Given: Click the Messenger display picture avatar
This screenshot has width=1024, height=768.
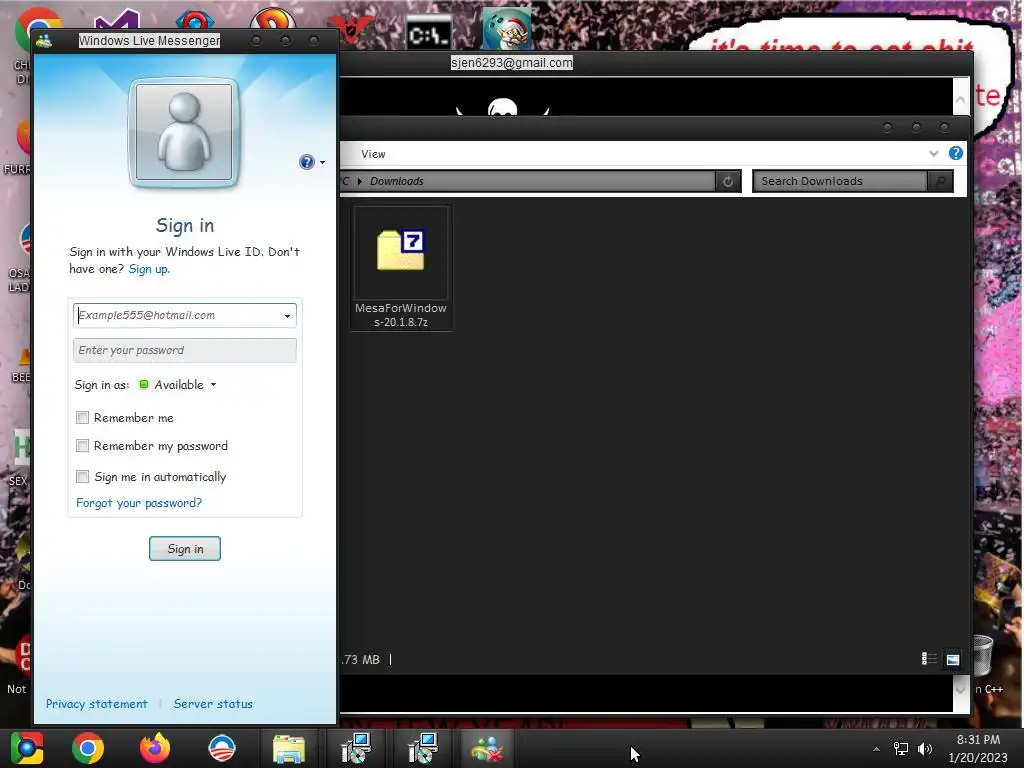Looking at the screenshot, I should point(184,133).
